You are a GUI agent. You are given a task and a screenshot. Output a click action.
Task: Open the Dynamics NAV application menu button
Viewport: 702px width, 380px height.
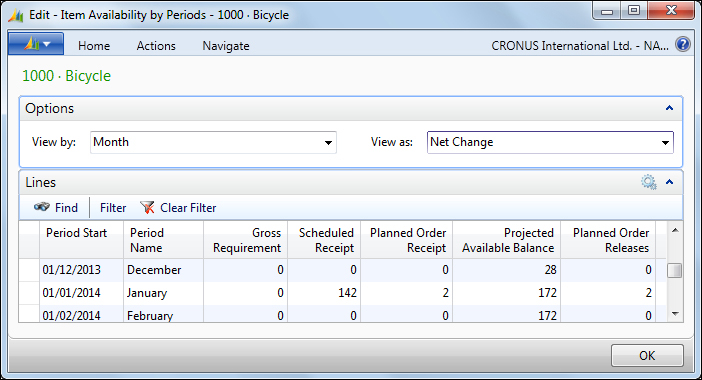point(36,44)
